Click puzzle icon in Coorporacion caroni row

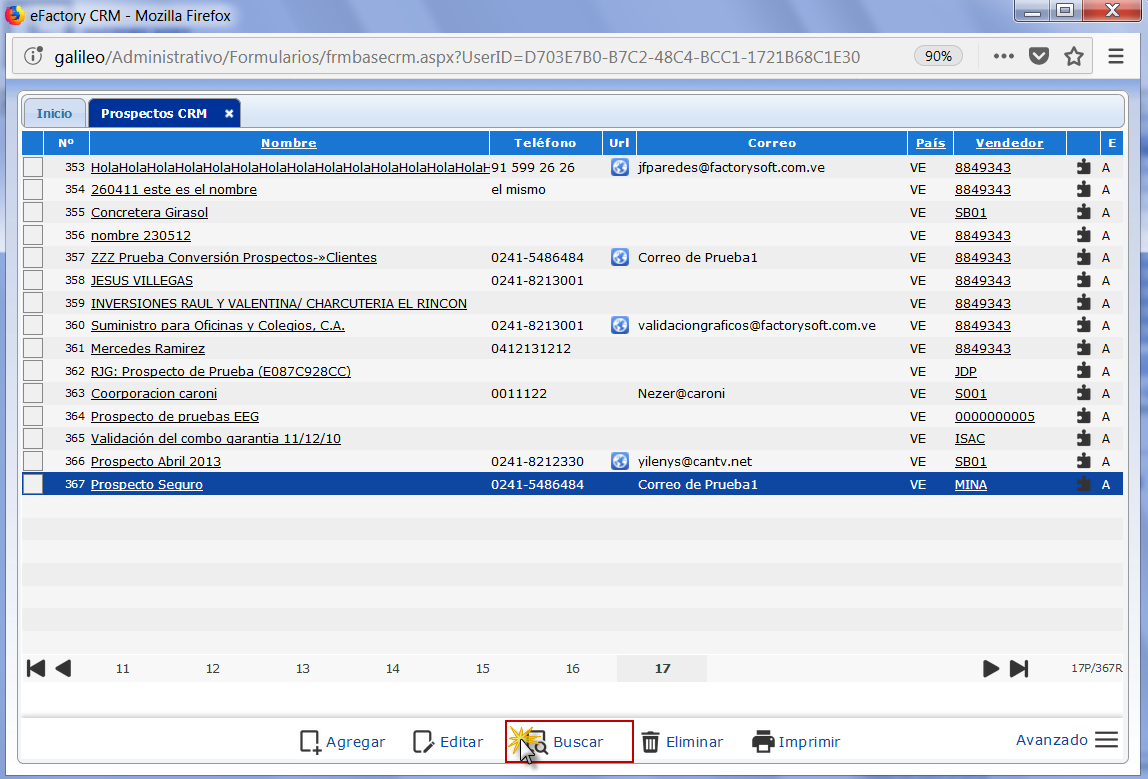tap(1084, 393)
